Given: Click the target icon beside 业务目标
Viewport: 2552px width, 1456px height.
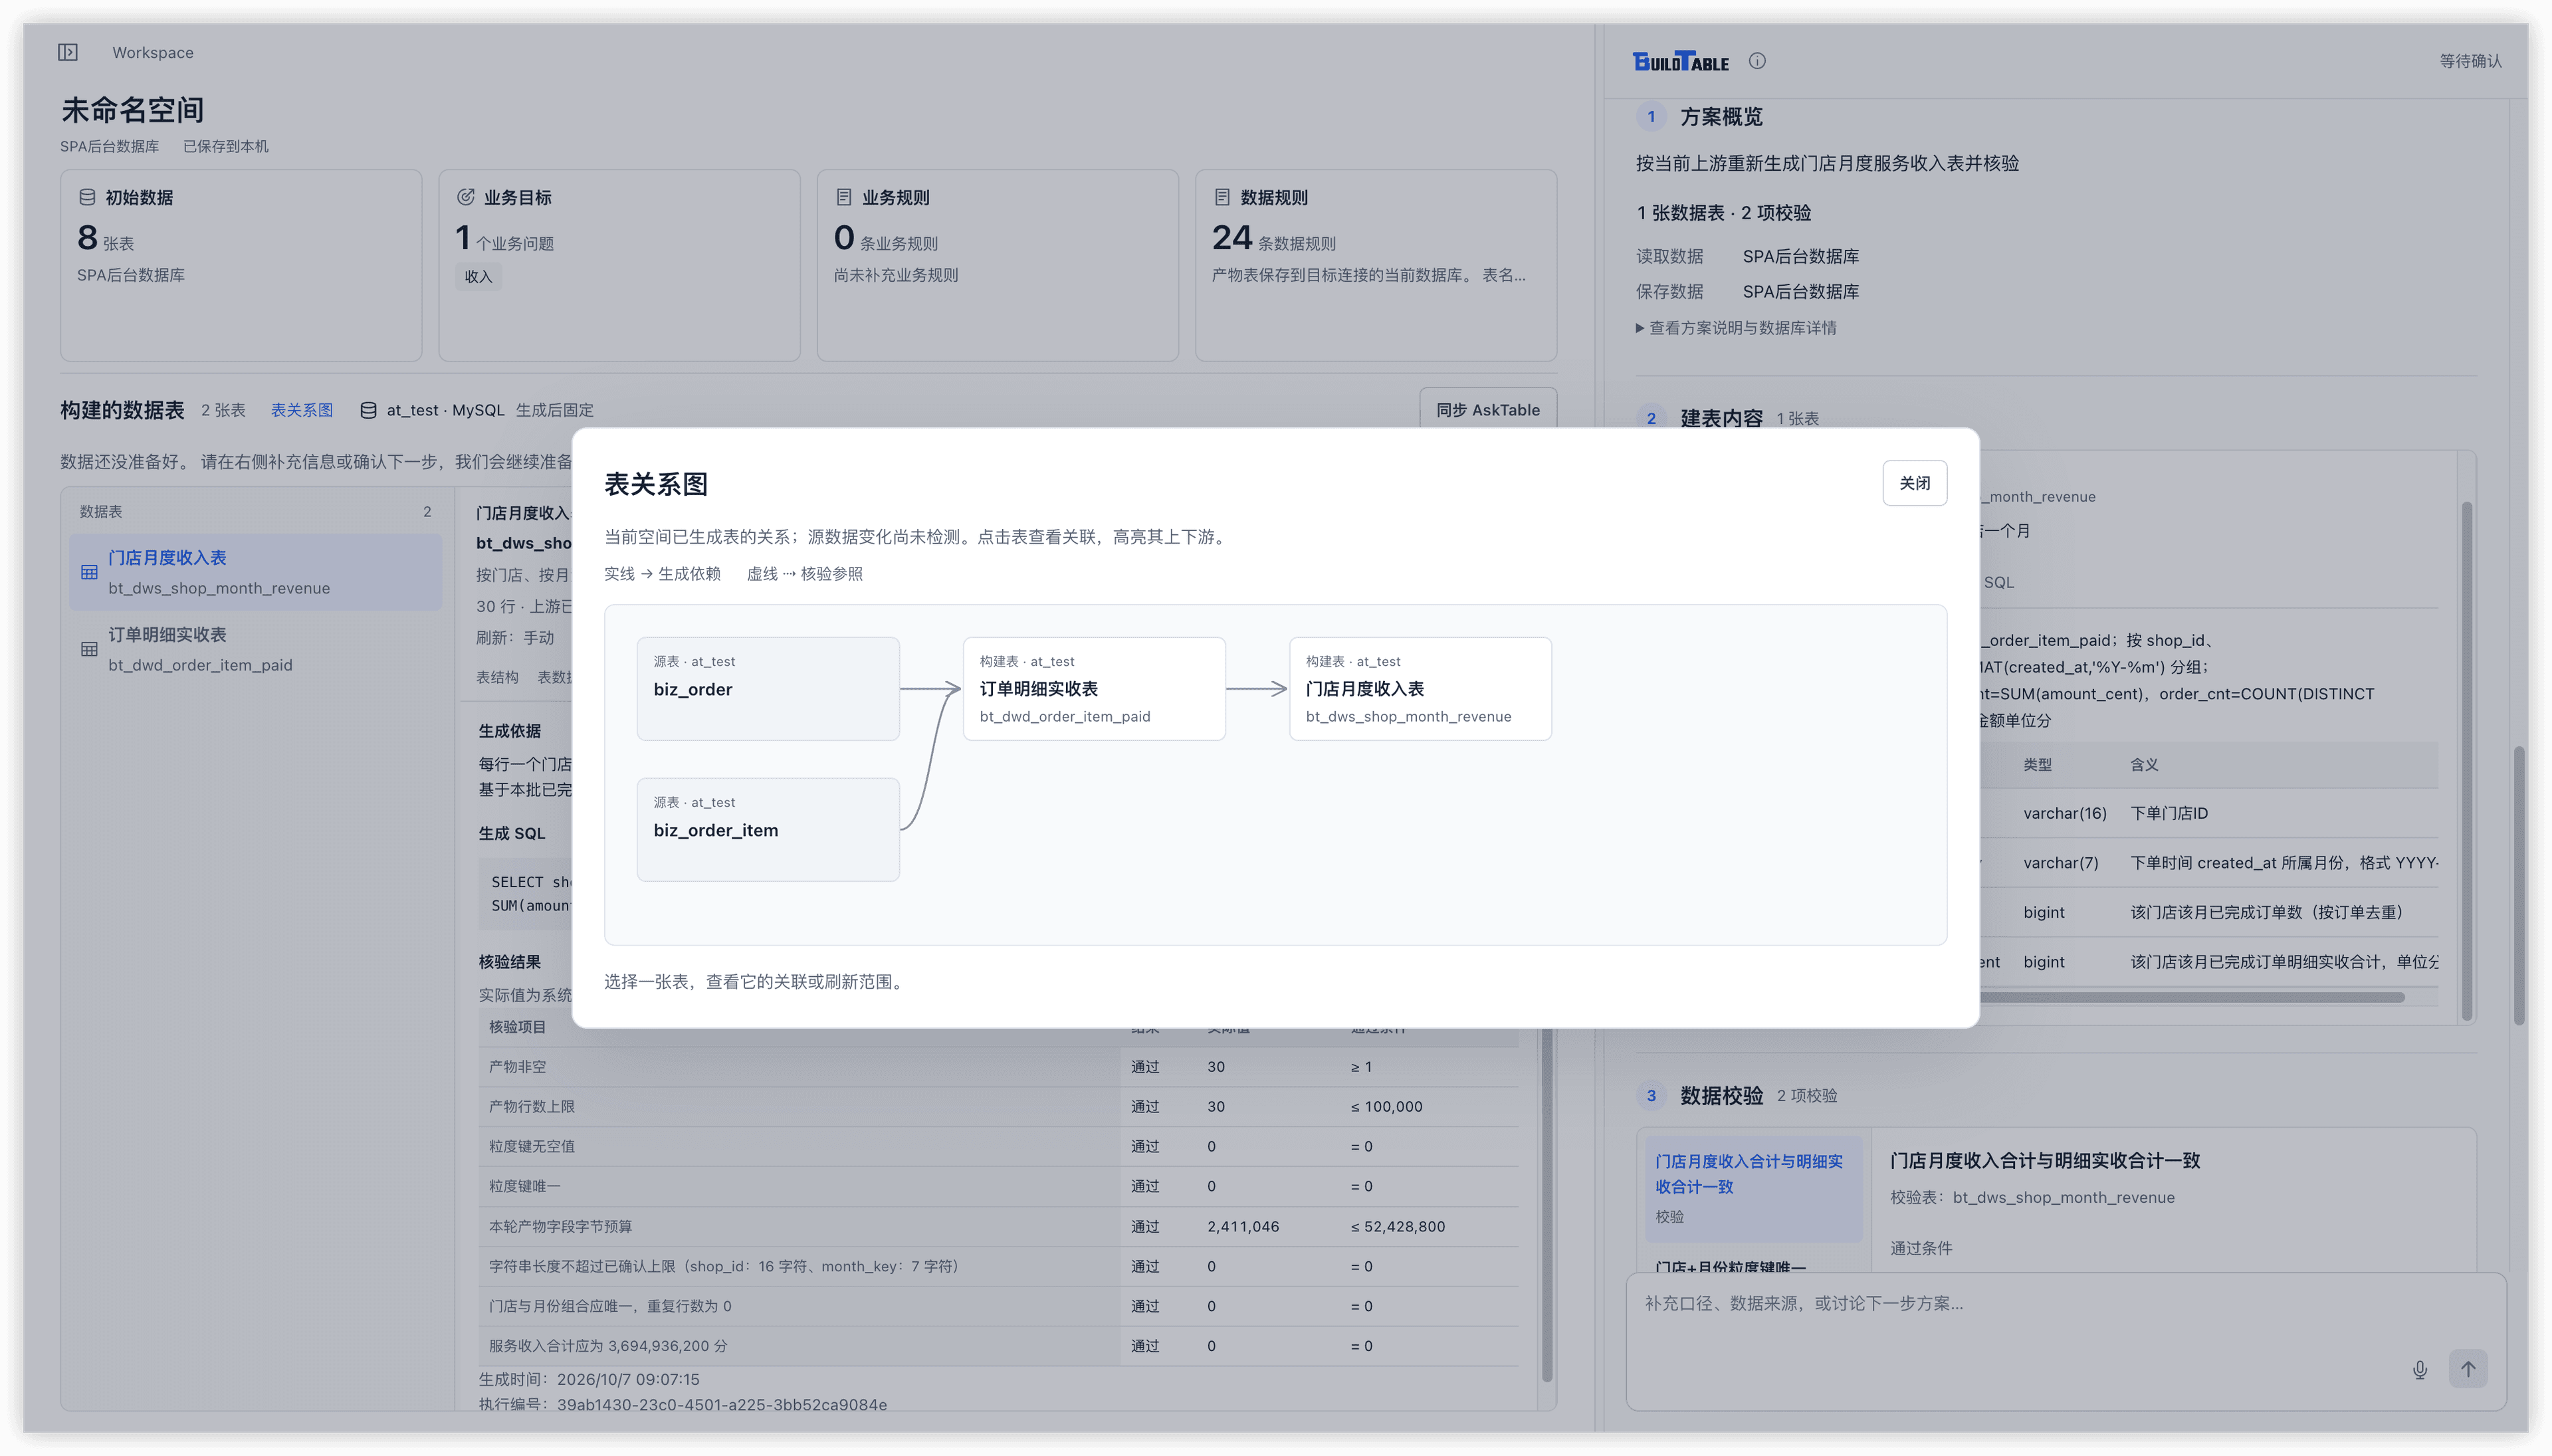Looking at the screenshot, I should click(465, 197).
